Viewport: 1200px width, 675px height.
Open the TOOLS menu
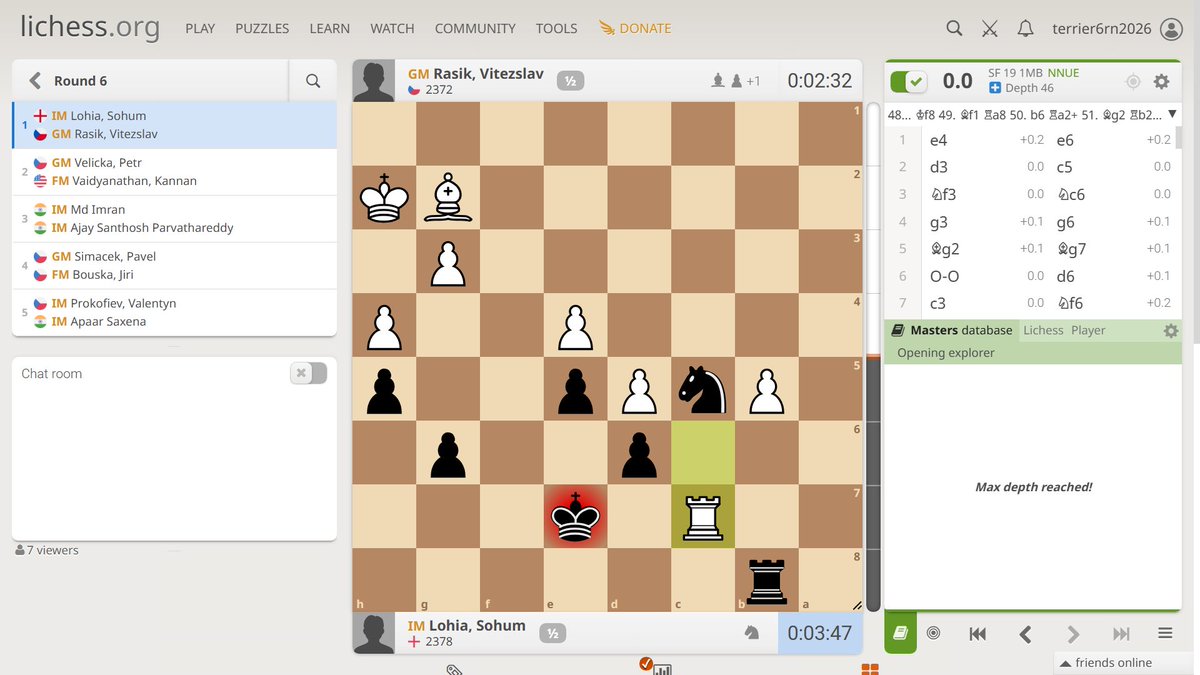[x=556, y=29]
